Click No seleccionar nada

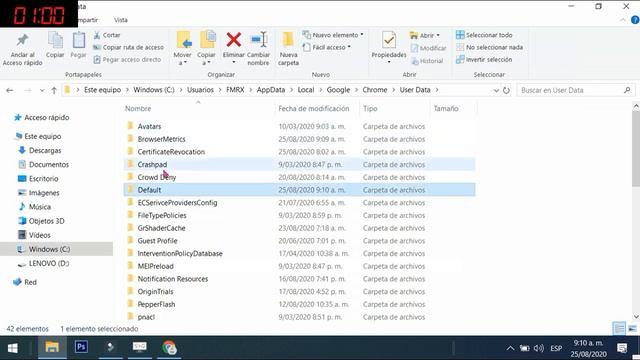(489, 47)
